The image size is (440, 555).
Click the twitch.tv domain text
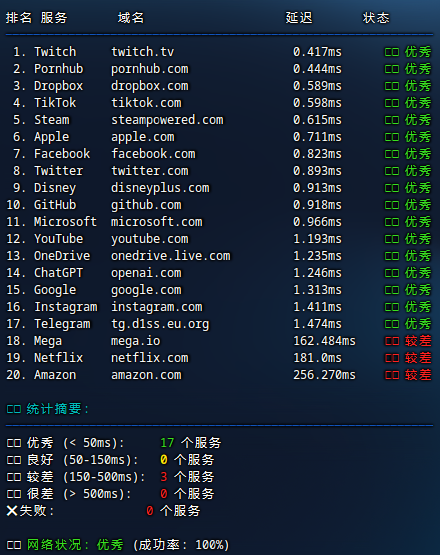pos(143,52)
